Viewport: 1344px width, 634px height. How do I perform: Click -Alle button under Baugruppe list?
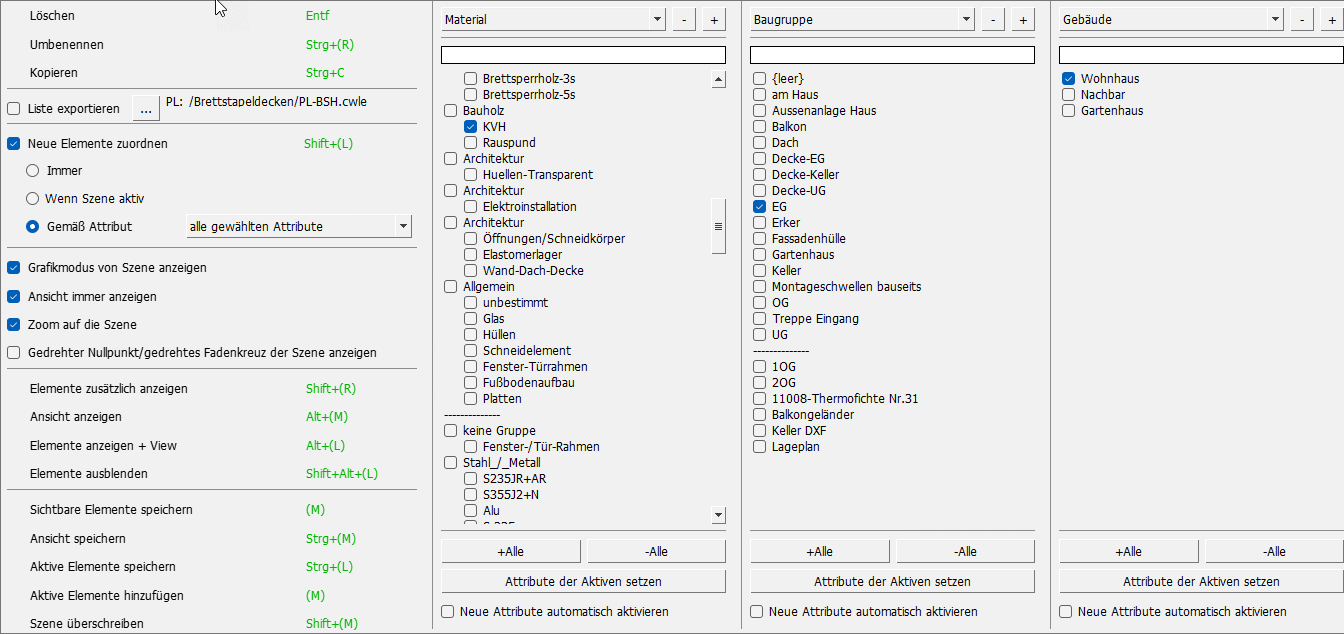click(x=965, y=552)
